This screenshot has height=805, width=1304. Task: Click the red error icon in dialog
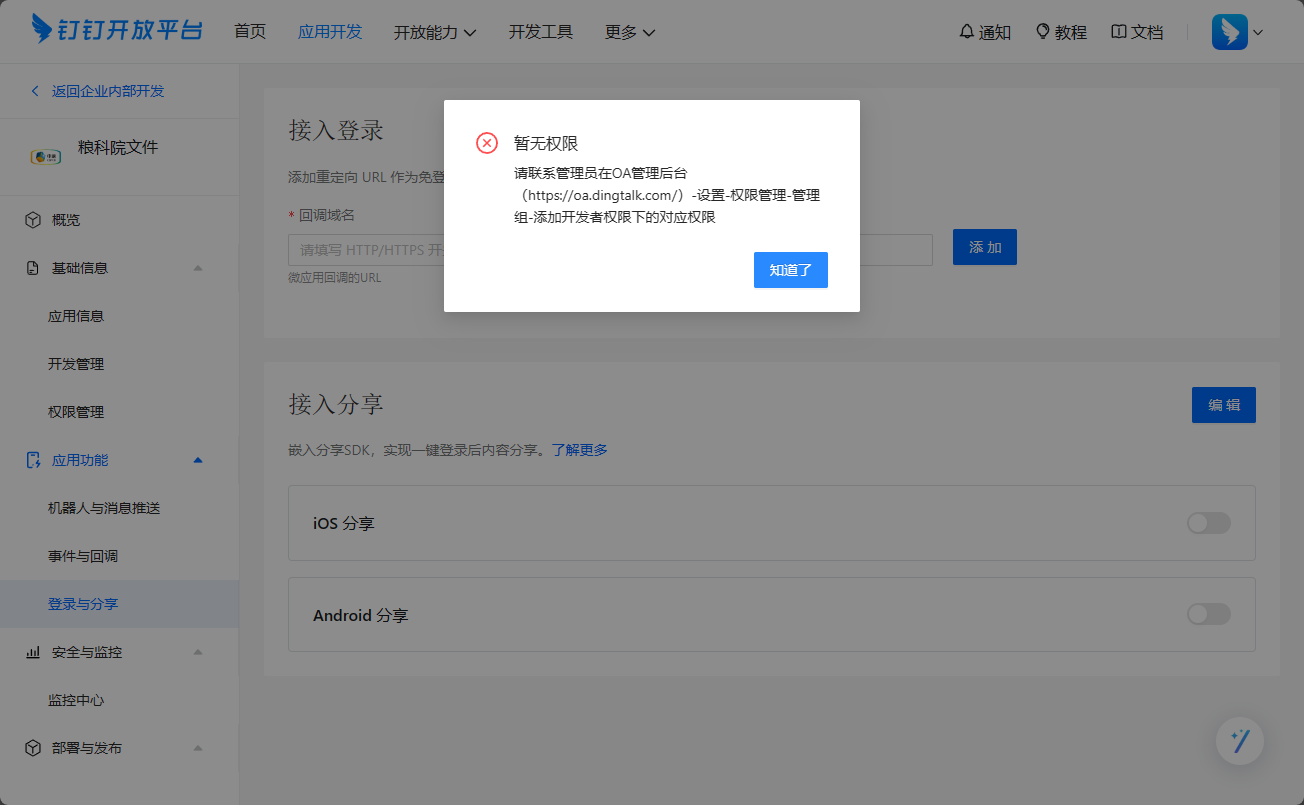click(487, 143)
